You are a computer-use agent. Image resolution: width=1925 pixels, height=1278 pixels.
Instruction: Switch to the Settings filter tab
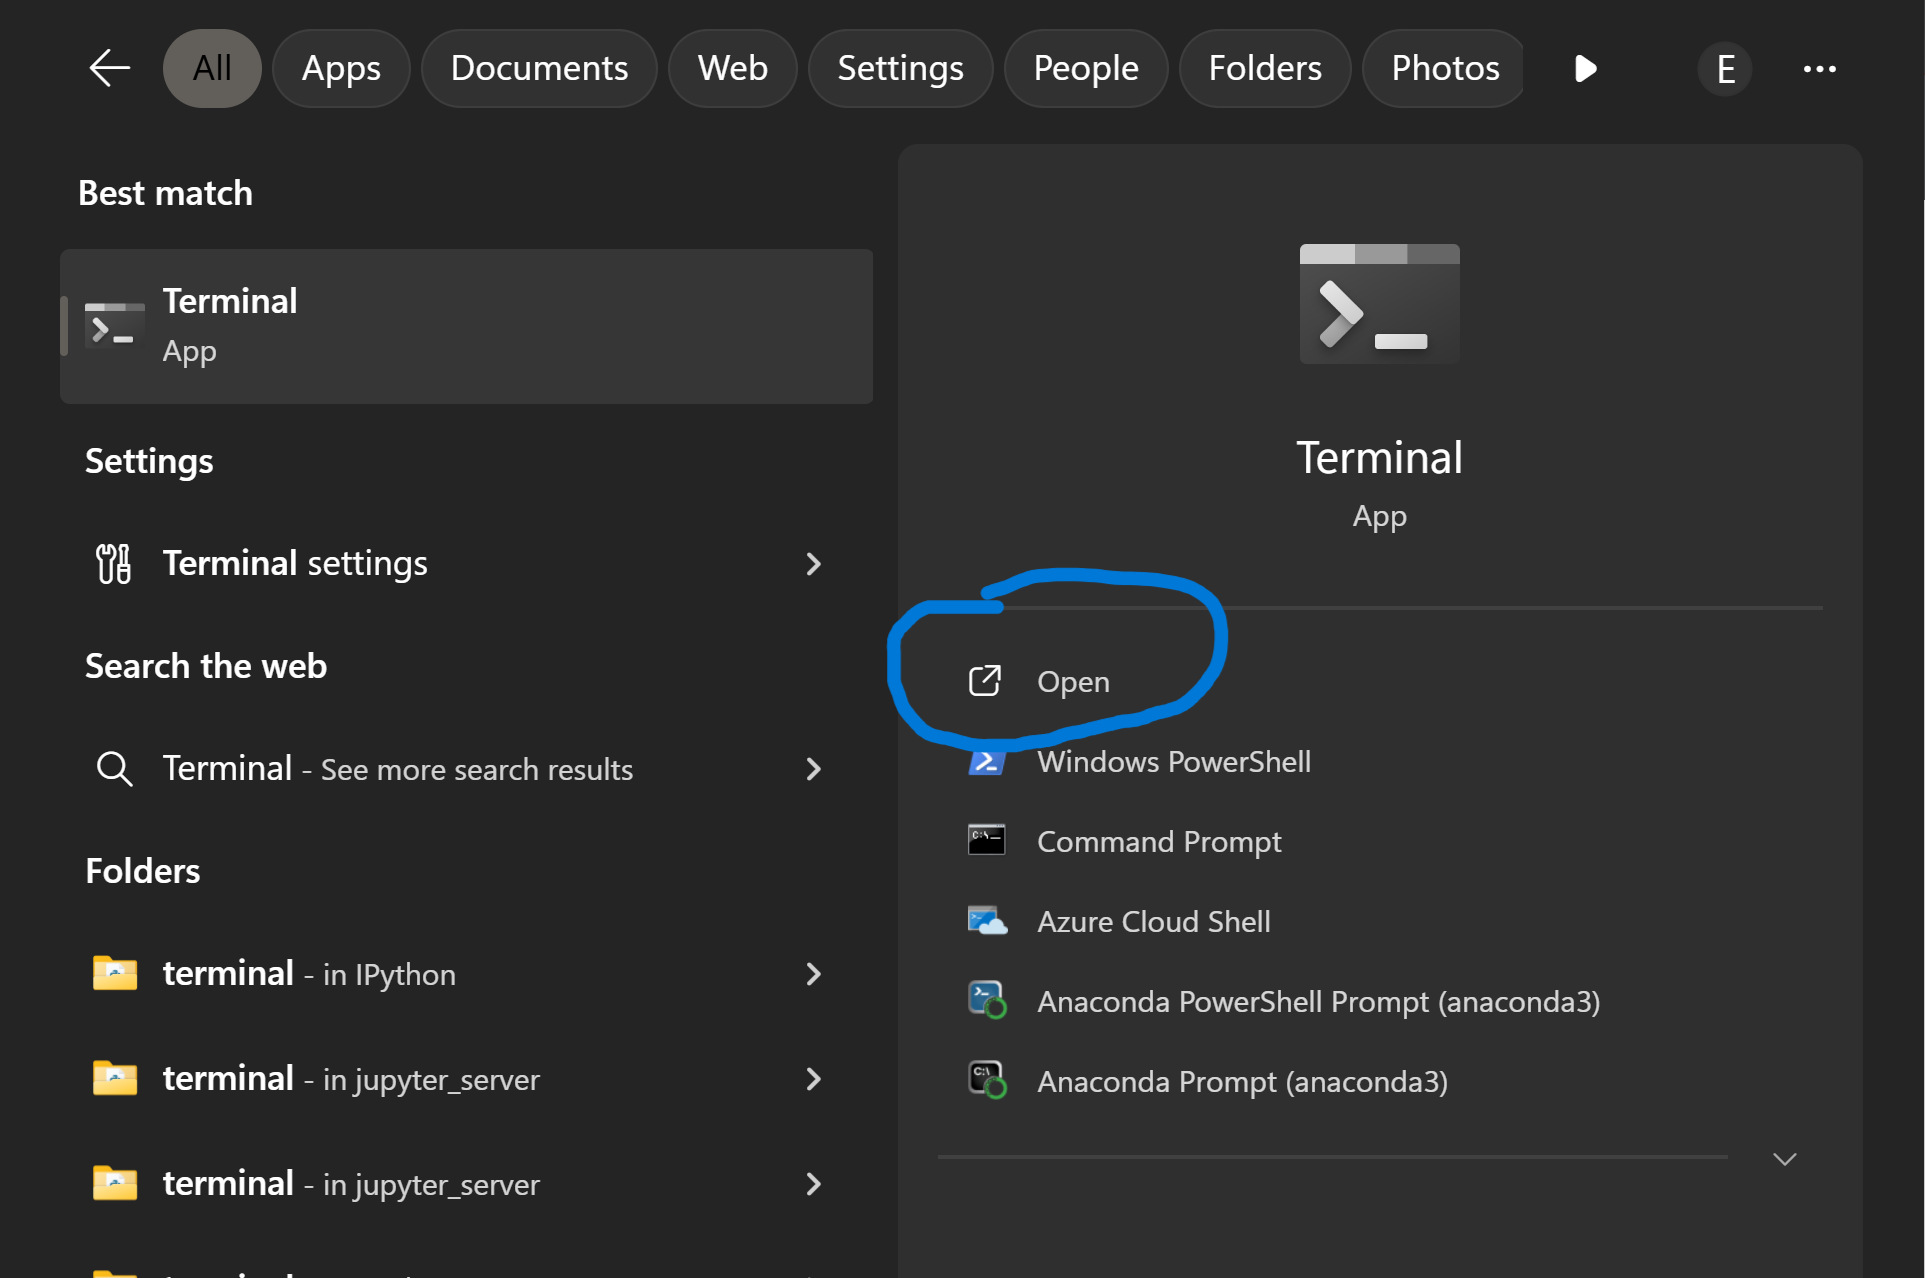pos(900,68)
